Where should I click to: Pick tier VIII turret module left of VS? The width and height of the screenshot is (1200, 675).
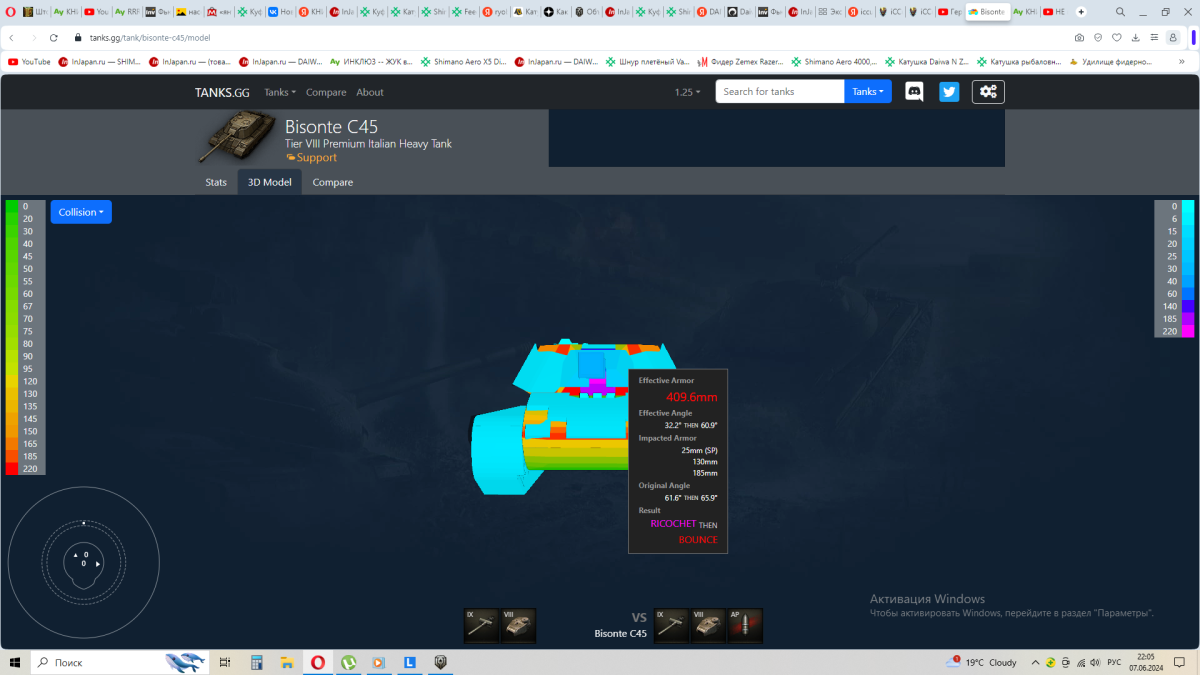click(x=518, y=625)
